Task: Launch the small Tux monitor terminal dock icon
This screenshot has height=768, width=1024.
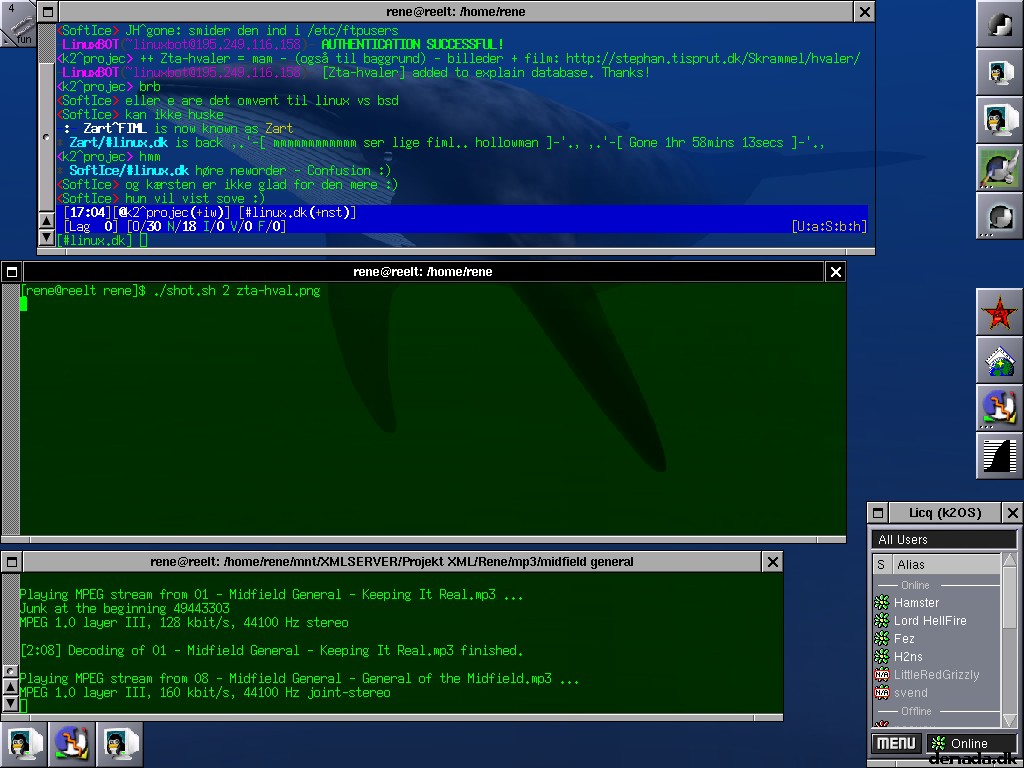Action: pyautogui.click(x=999, y=72)
